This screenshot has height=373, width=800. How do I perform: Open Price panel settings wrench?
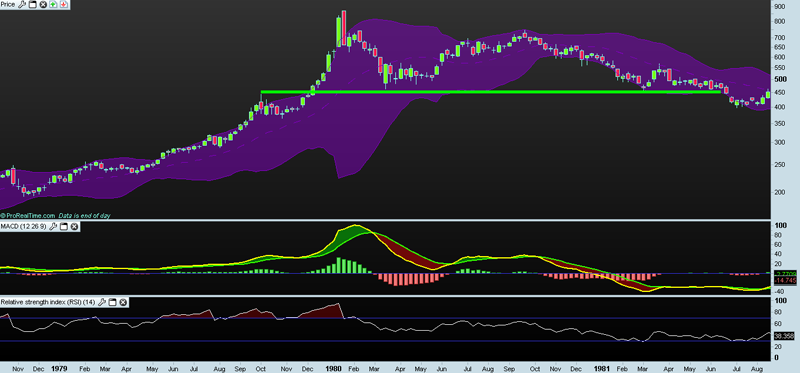22,5
